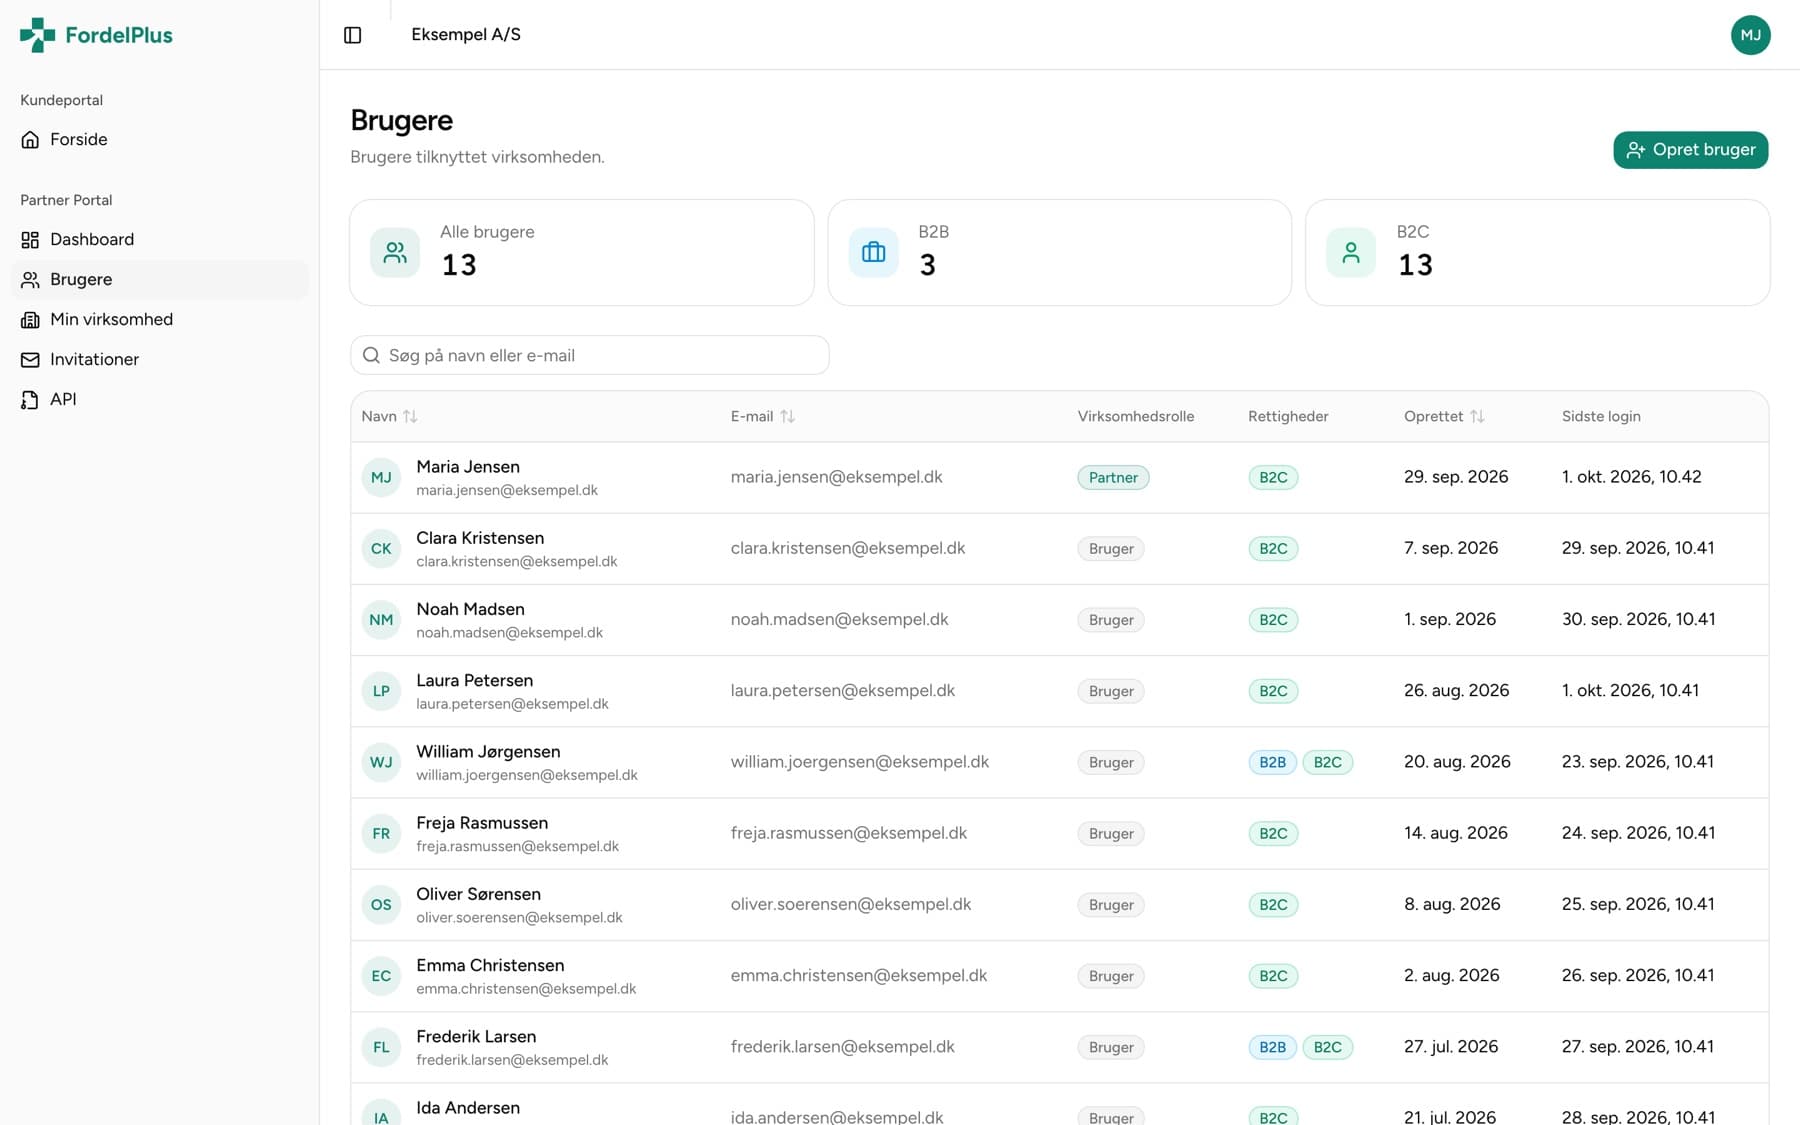The height and width of the screenshot is (1125, 1800).
Task: Click the Rettigheder column header
Action: (1288, 416)
